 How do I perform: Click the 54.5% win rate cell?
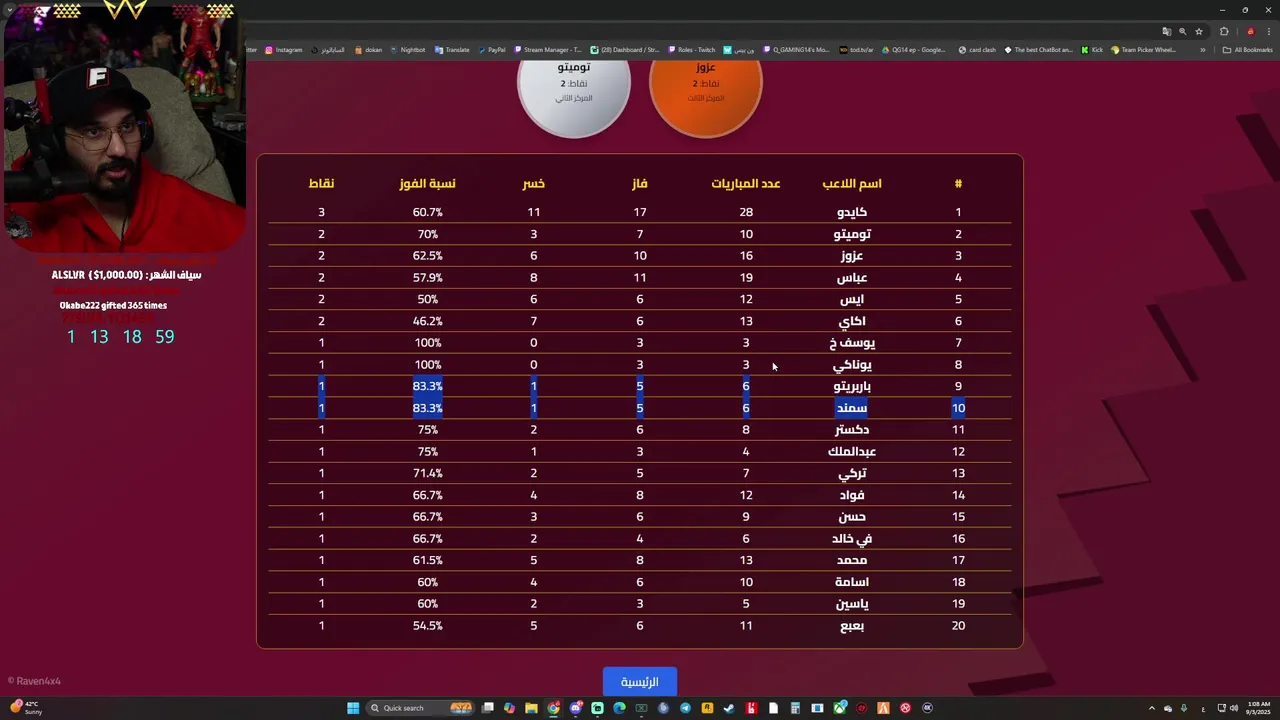tap(427, 626)
